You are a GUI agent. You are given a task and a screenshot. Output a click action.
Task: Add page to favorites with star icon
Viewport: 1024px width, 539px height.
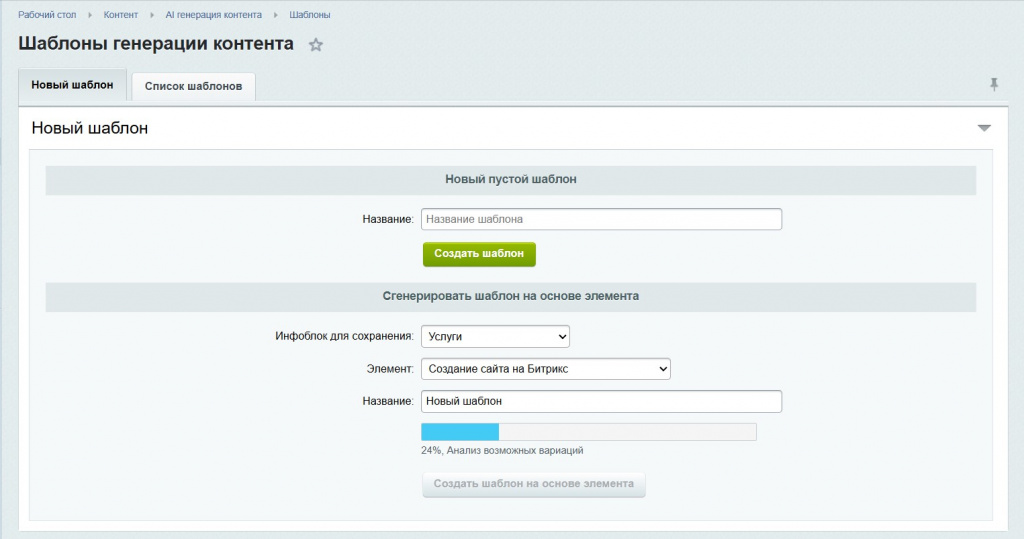coord(316,45)
